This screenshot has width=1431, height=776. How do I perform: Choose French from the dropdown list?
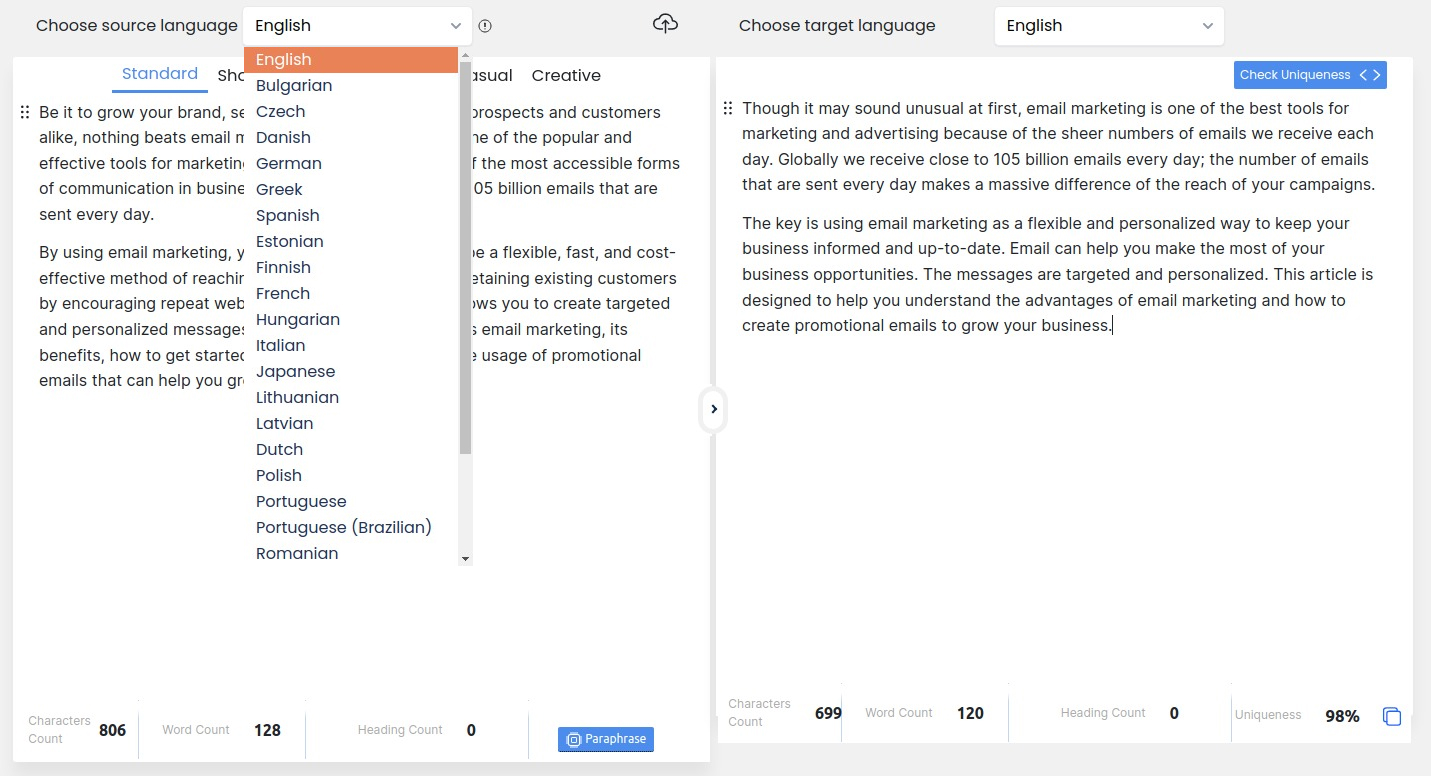[x=351, y=294]
